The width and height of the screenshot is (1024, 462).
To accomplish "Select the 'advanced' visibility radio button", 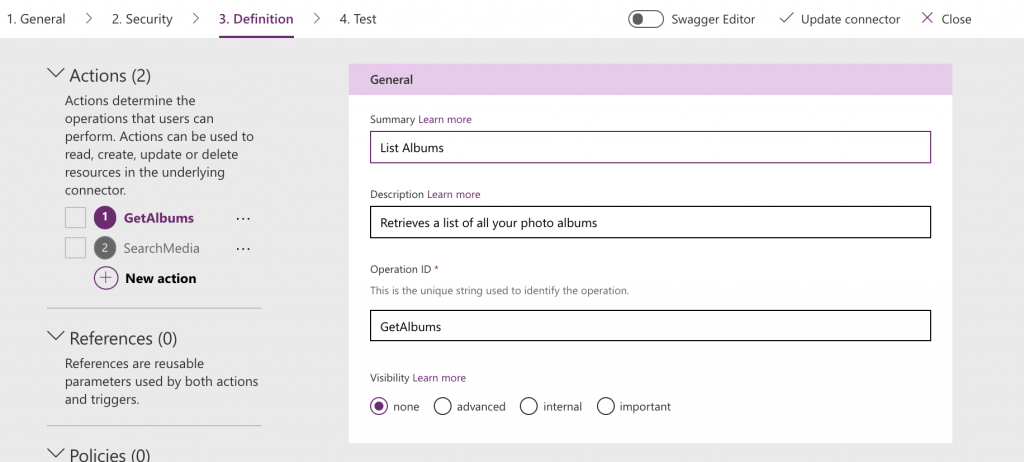I will (x=443, y=406).
